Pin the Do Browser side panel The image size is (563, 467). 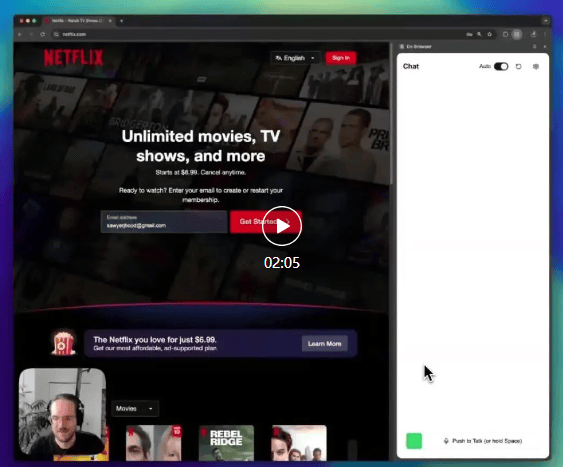coord(535,47)
